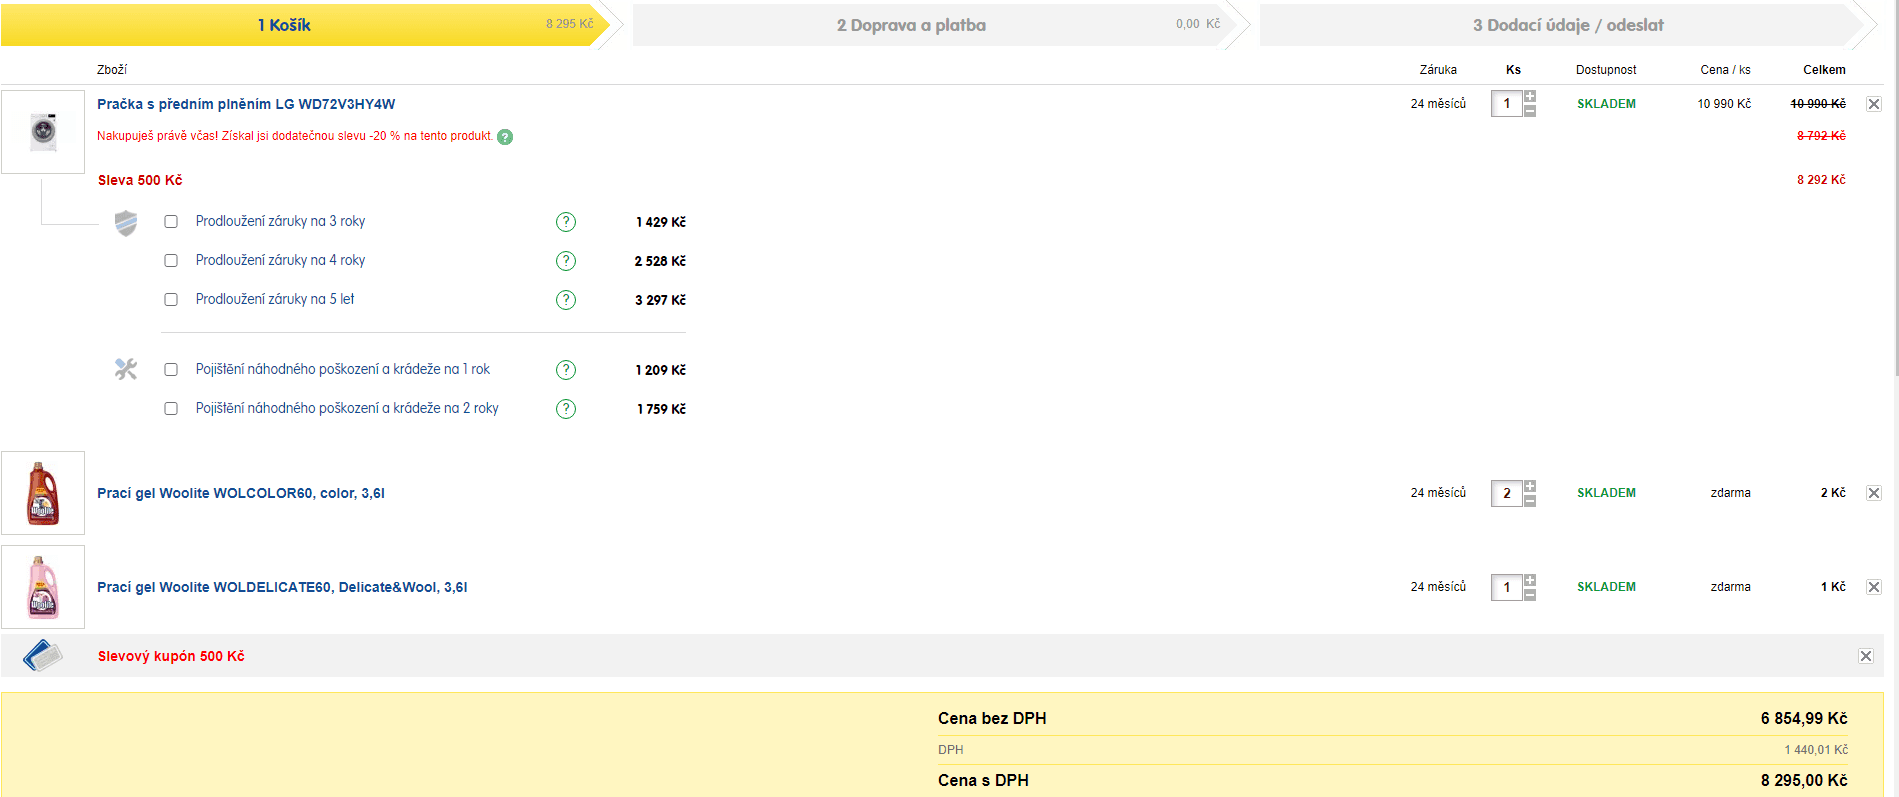Image resolution: width=1899 pixels, height=797 pixels.
Task: Click the Woolite color gel thumbnail
Action: coord(43,493)
